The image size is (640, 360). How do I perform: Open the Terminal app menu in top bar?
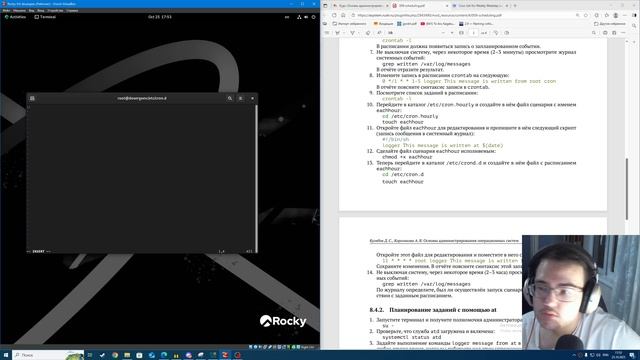(45, 17)
